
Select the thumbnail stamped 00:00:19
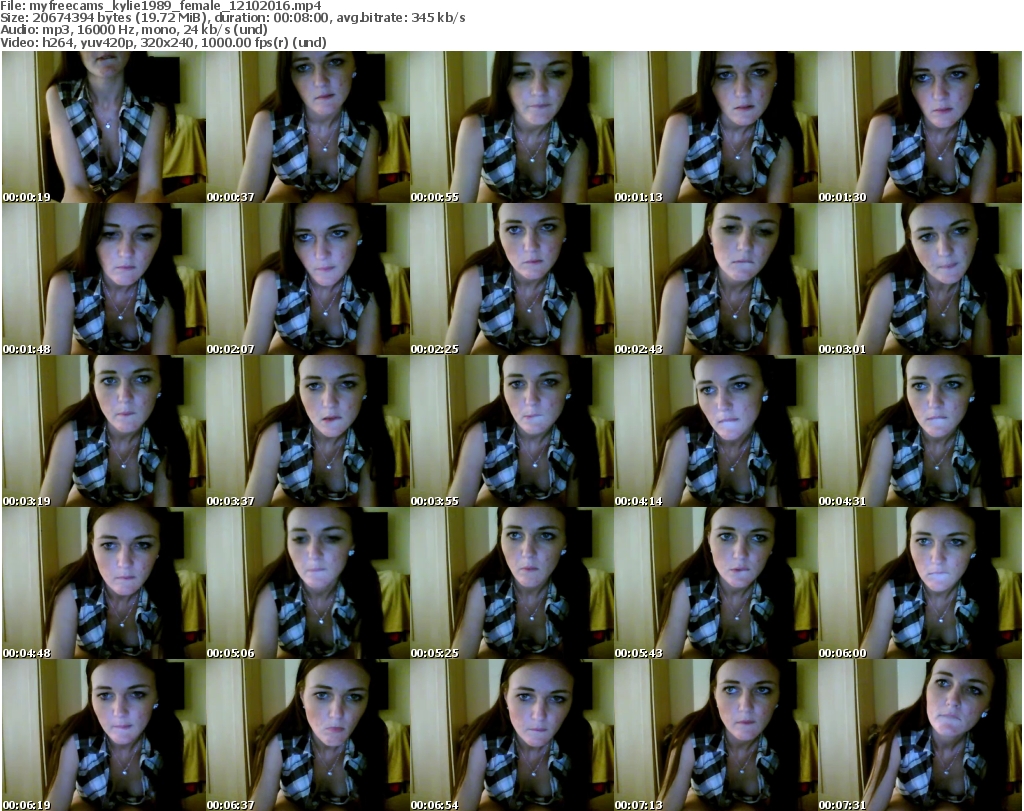point(104,127)
